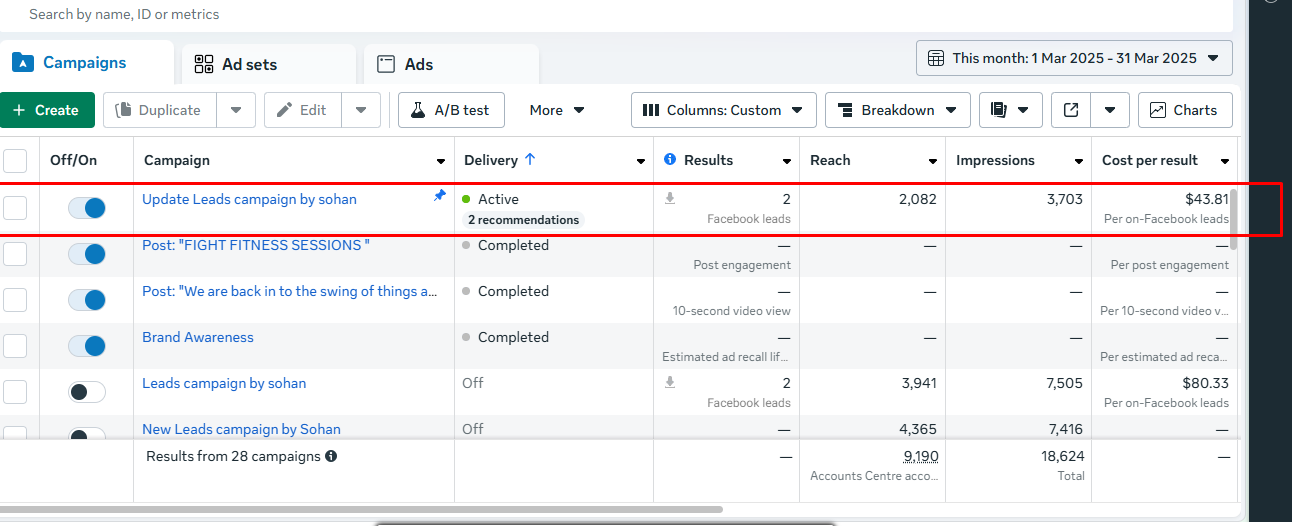This screenshot has width=1293, height=526.
Task: Click Delivery column sort arrow
Action: pos(530,160)
